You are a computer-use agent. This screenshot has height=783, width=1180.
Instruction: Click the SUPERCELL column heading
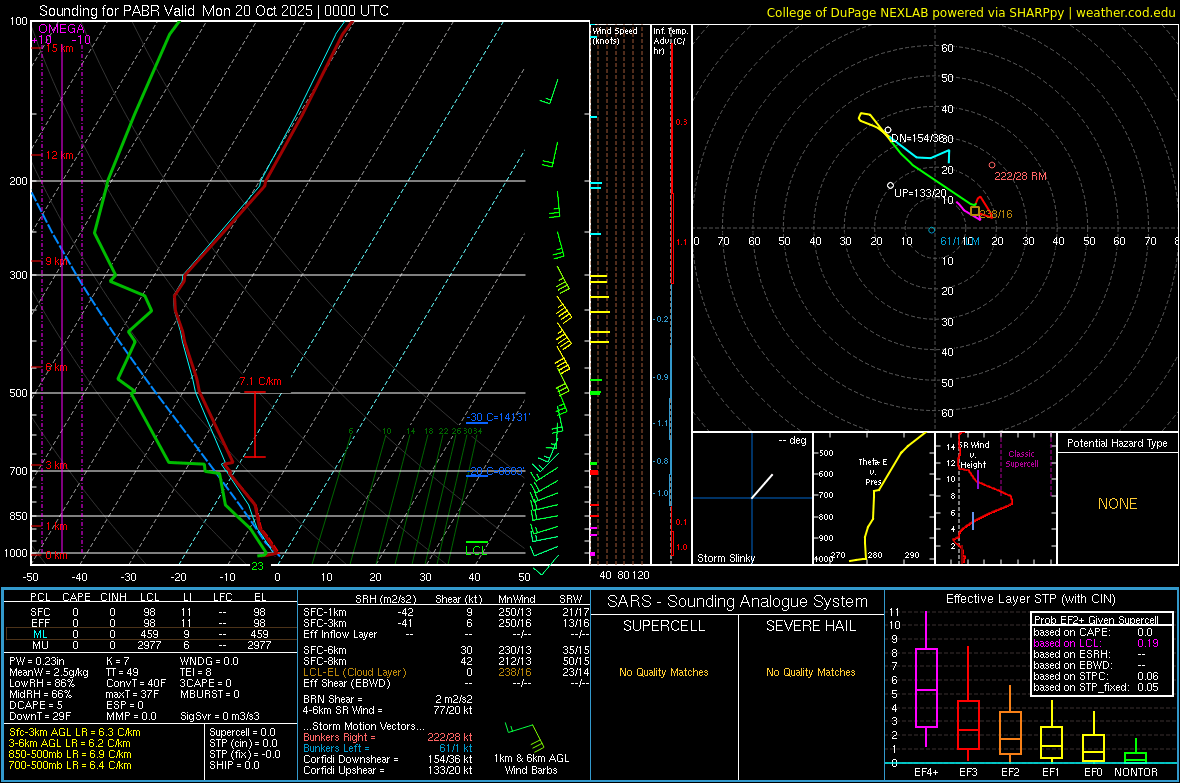pyautogui.click(x=664, y=626)
